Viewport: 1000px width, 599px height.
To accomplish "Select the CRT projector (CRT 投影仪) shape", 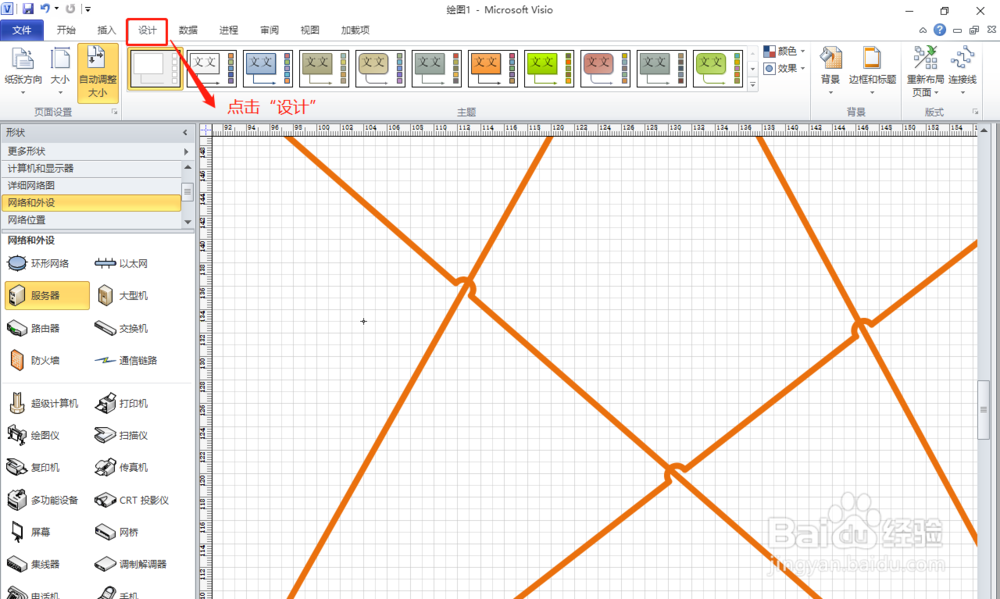I will pos(133,500).
